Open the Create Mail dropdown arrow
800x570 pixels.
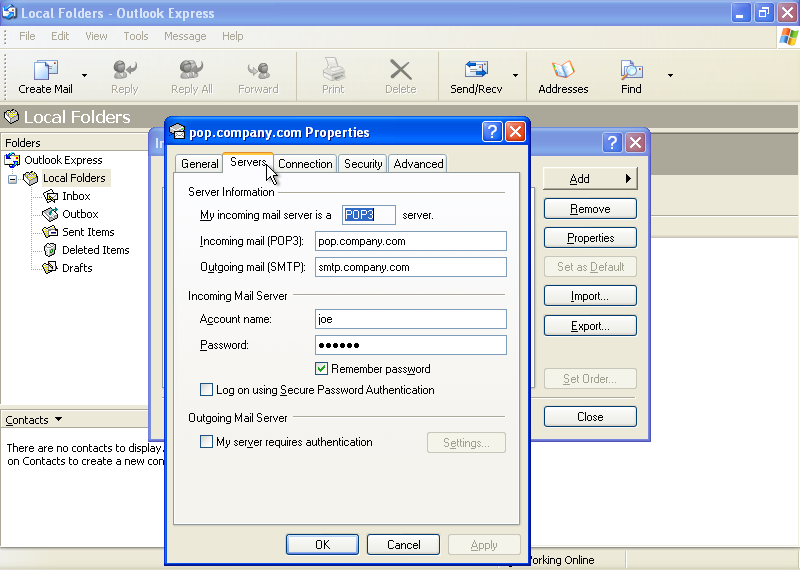coord(84,76)
